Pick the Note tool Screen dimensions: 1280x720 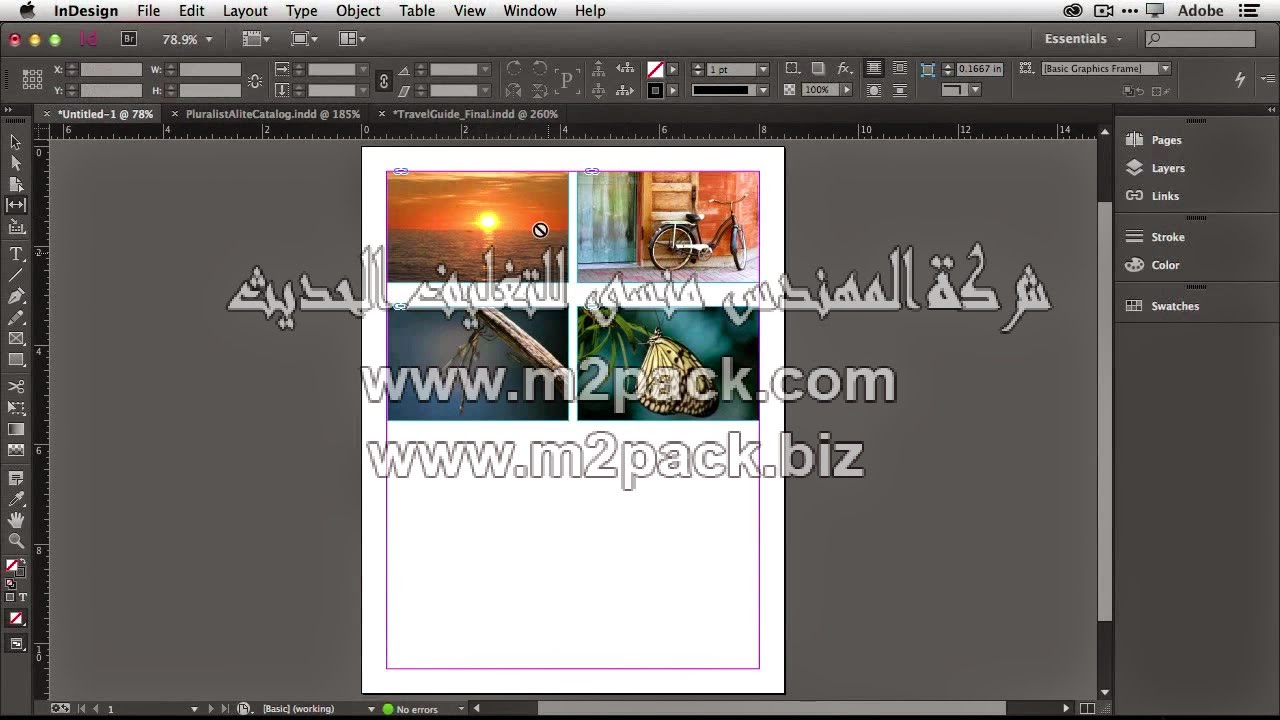(x=15, y=478)
